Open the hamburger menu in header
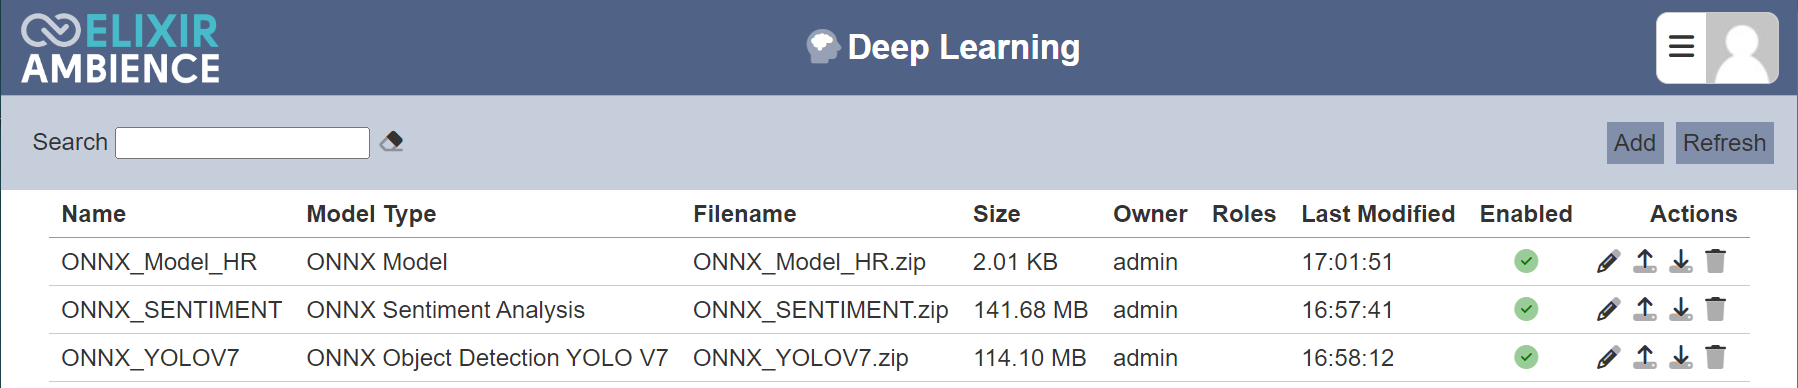 click(1682, 47)
